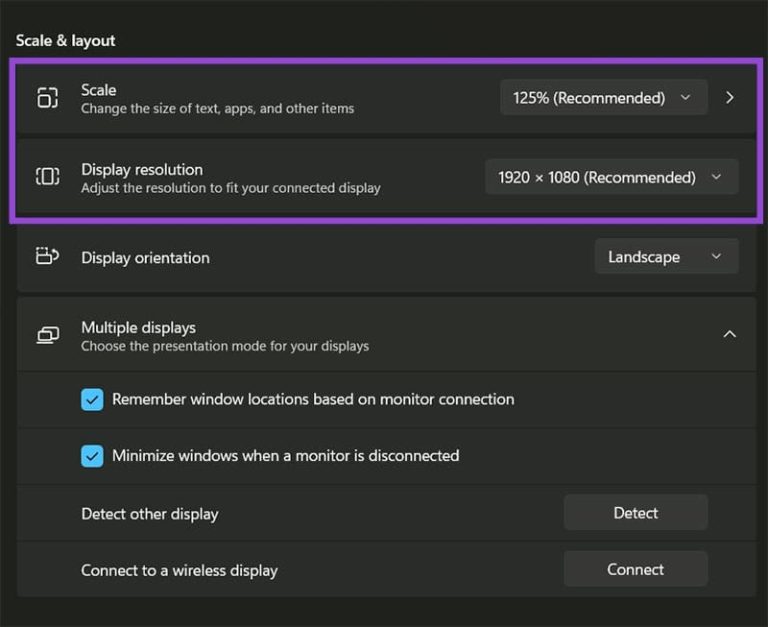
Task: Select the Display resolution row title
Action: point(142,169)
